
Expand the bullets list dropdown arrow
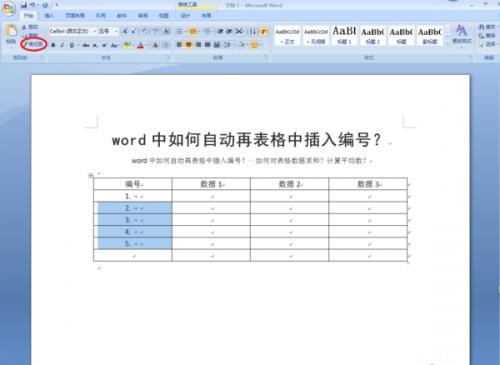(185, 31)
